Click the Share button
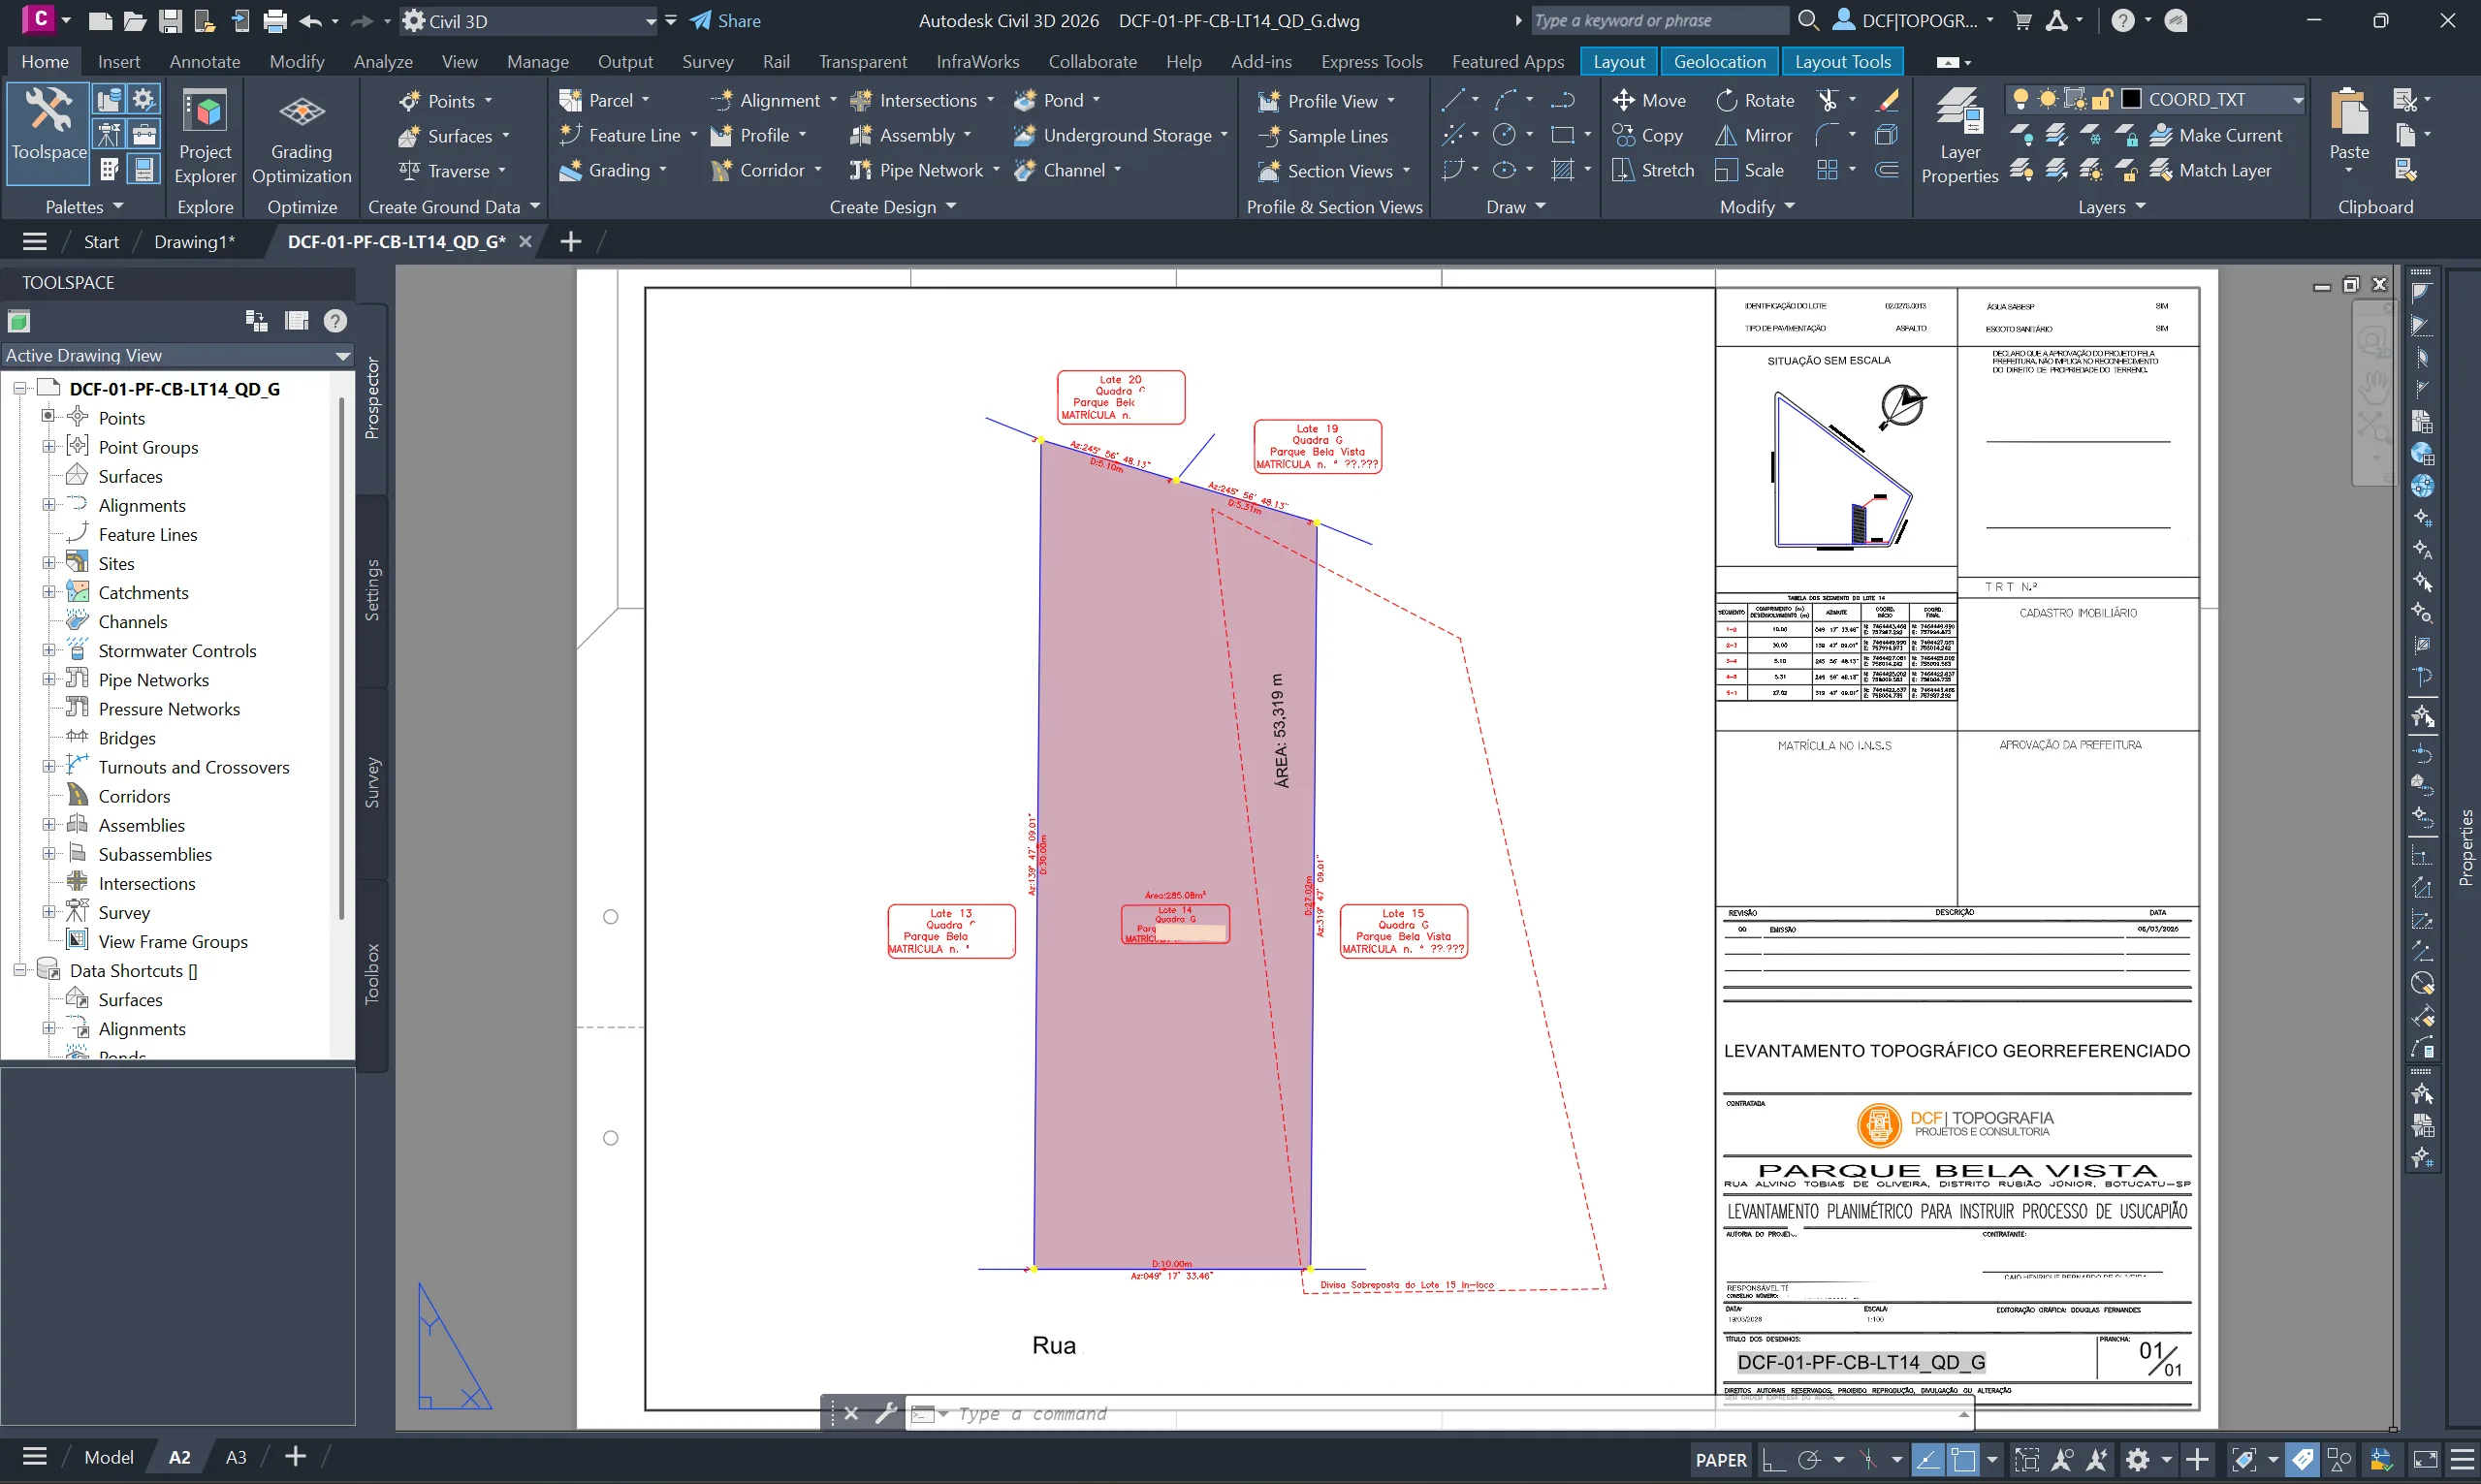This screenshot has width=2481, height=1484. coord(725,21)
